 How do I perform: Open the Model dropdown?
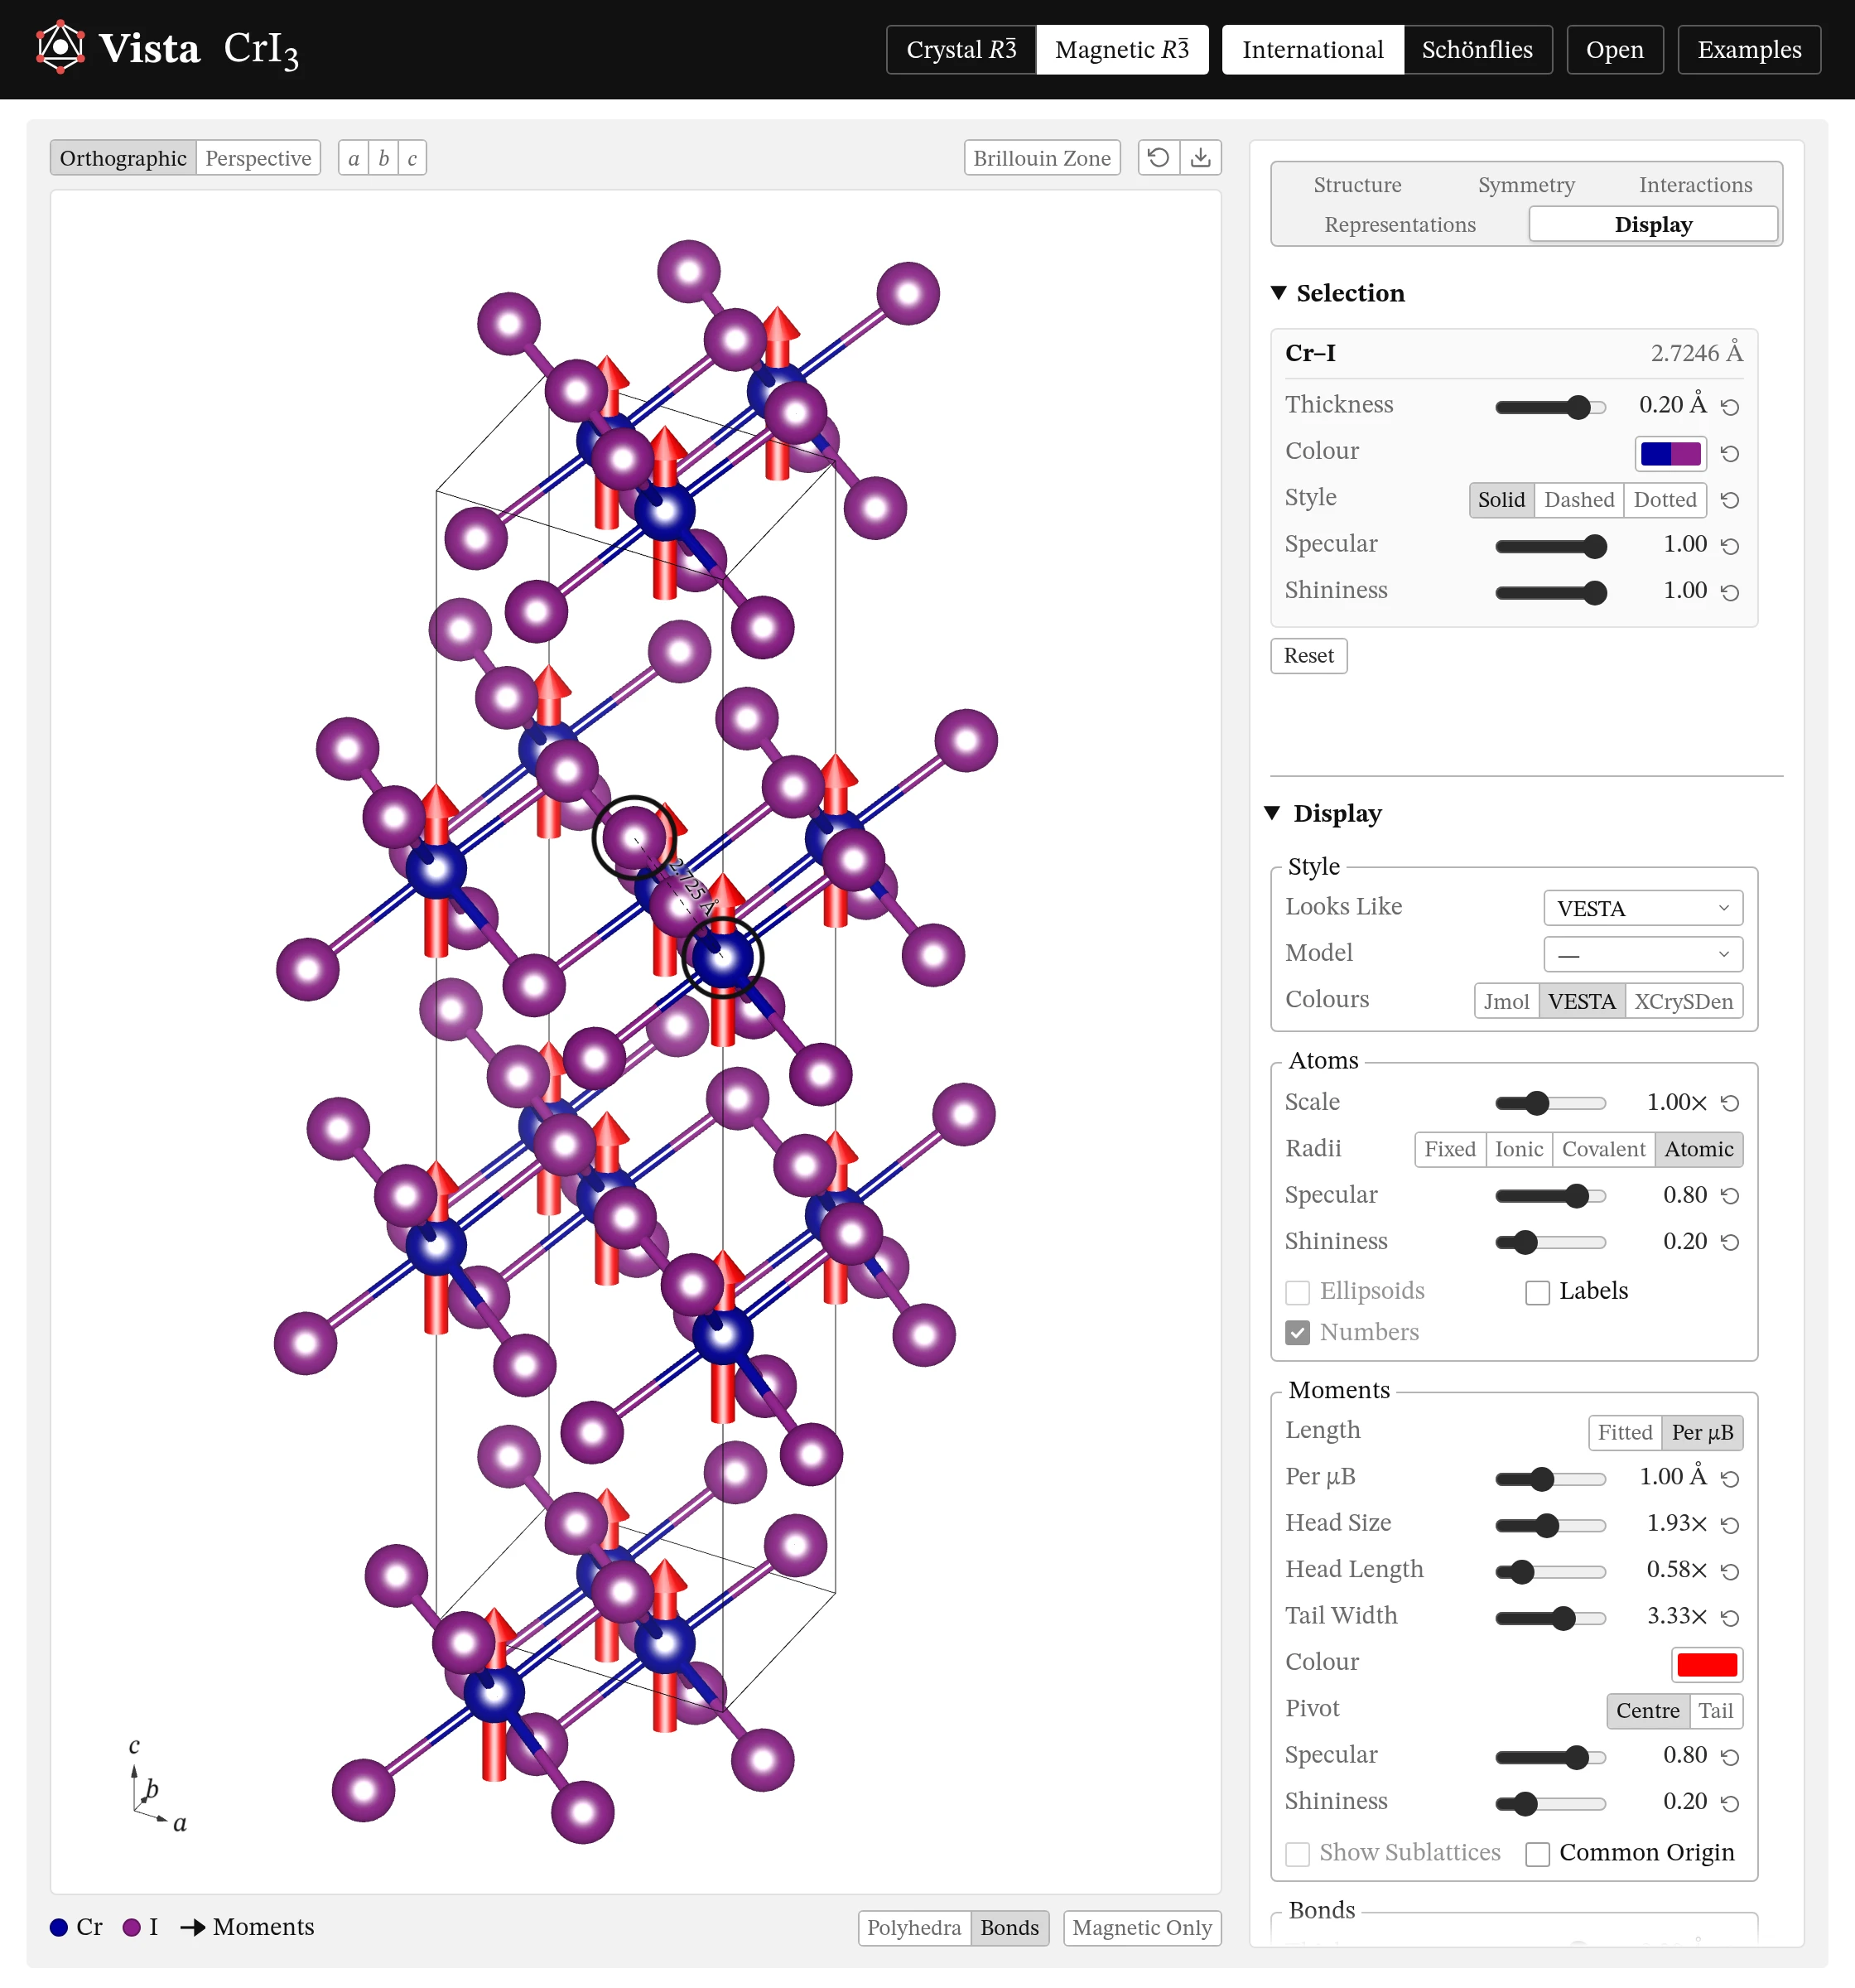coord(1643,954)
